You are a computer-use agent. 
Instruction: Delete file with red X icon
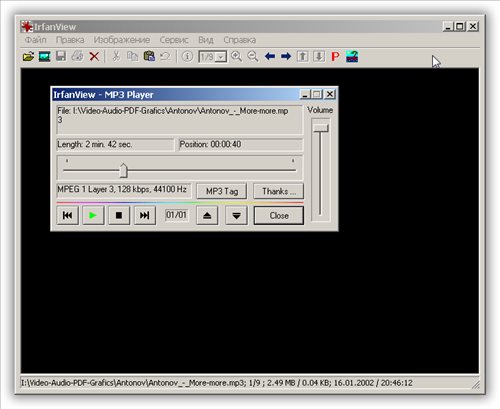[94, 56]
